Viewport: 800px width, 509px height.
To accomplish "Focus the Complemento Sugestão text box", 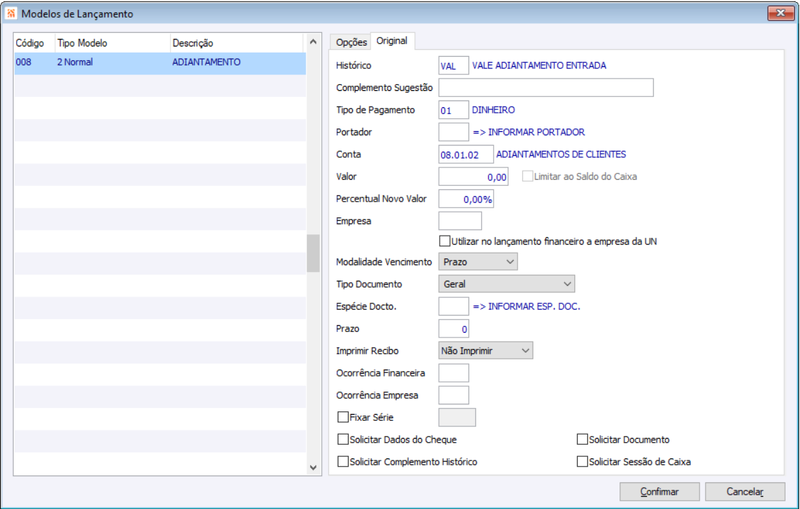I will pyautogui.click(x=546, y=88).
